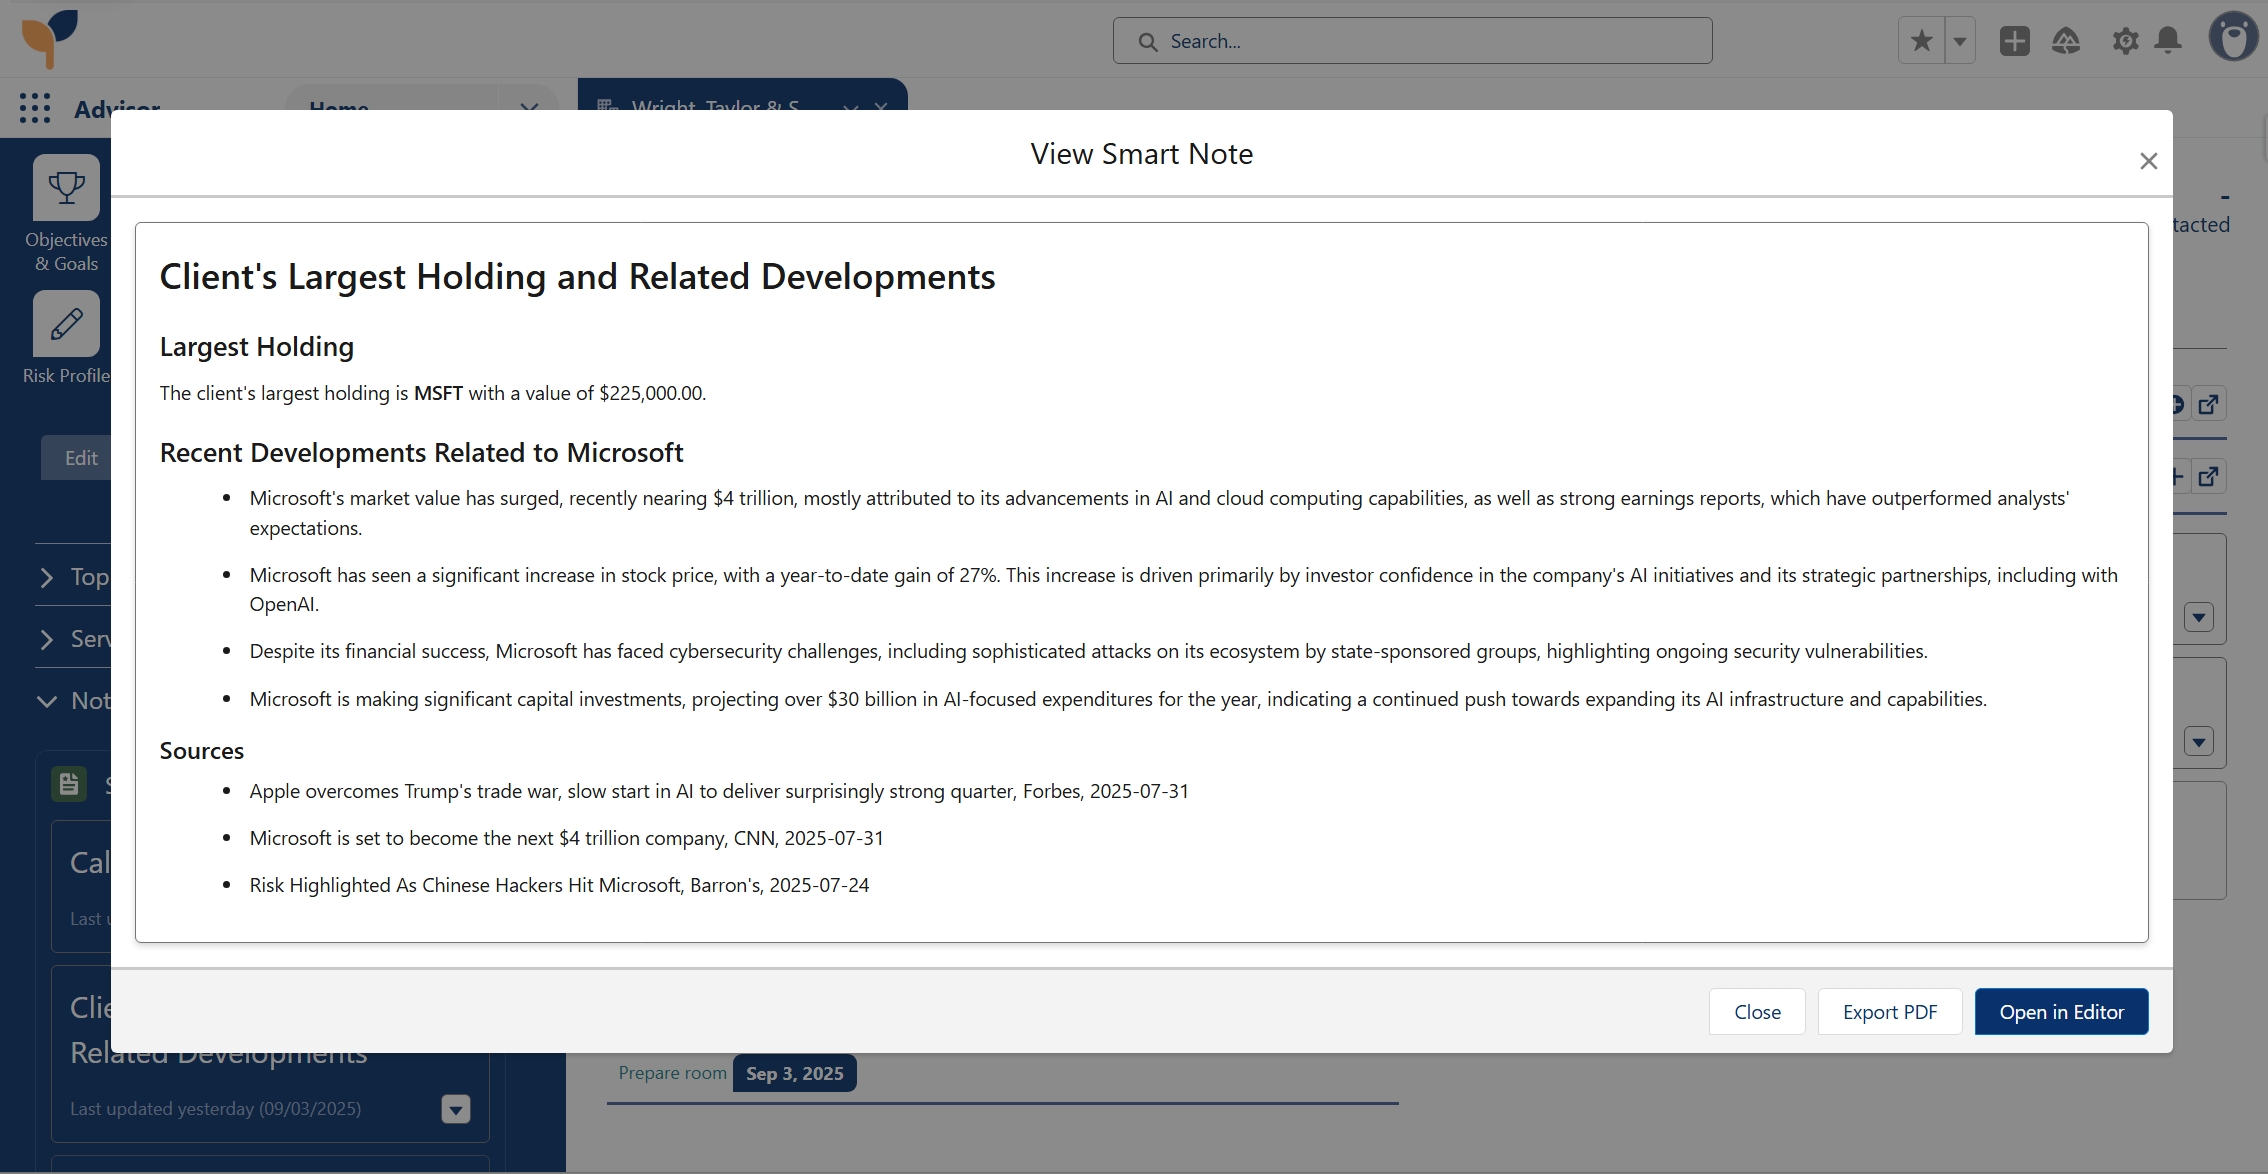Open the upper dropdown arrow on the right-side card
The width and height of the screenshot is (2268, 1174).
[2199, 617]
